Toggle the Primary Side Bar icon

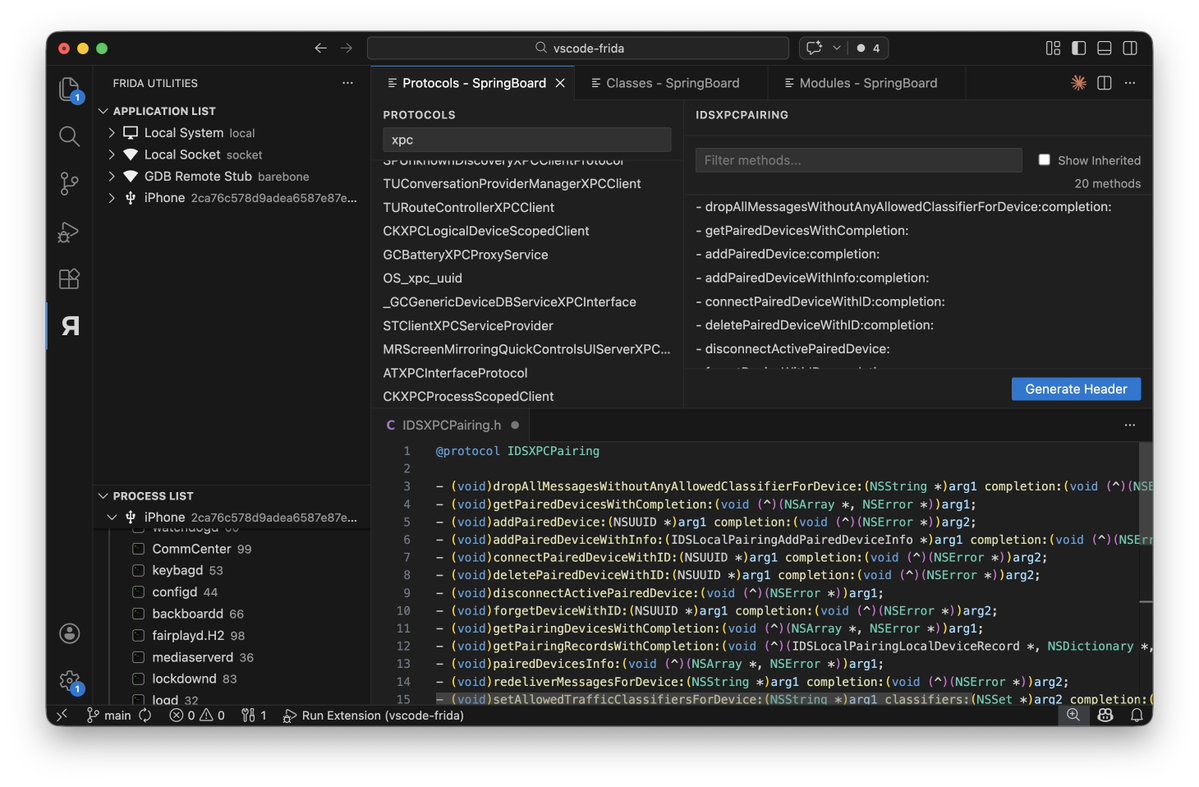pos(1077,47)
